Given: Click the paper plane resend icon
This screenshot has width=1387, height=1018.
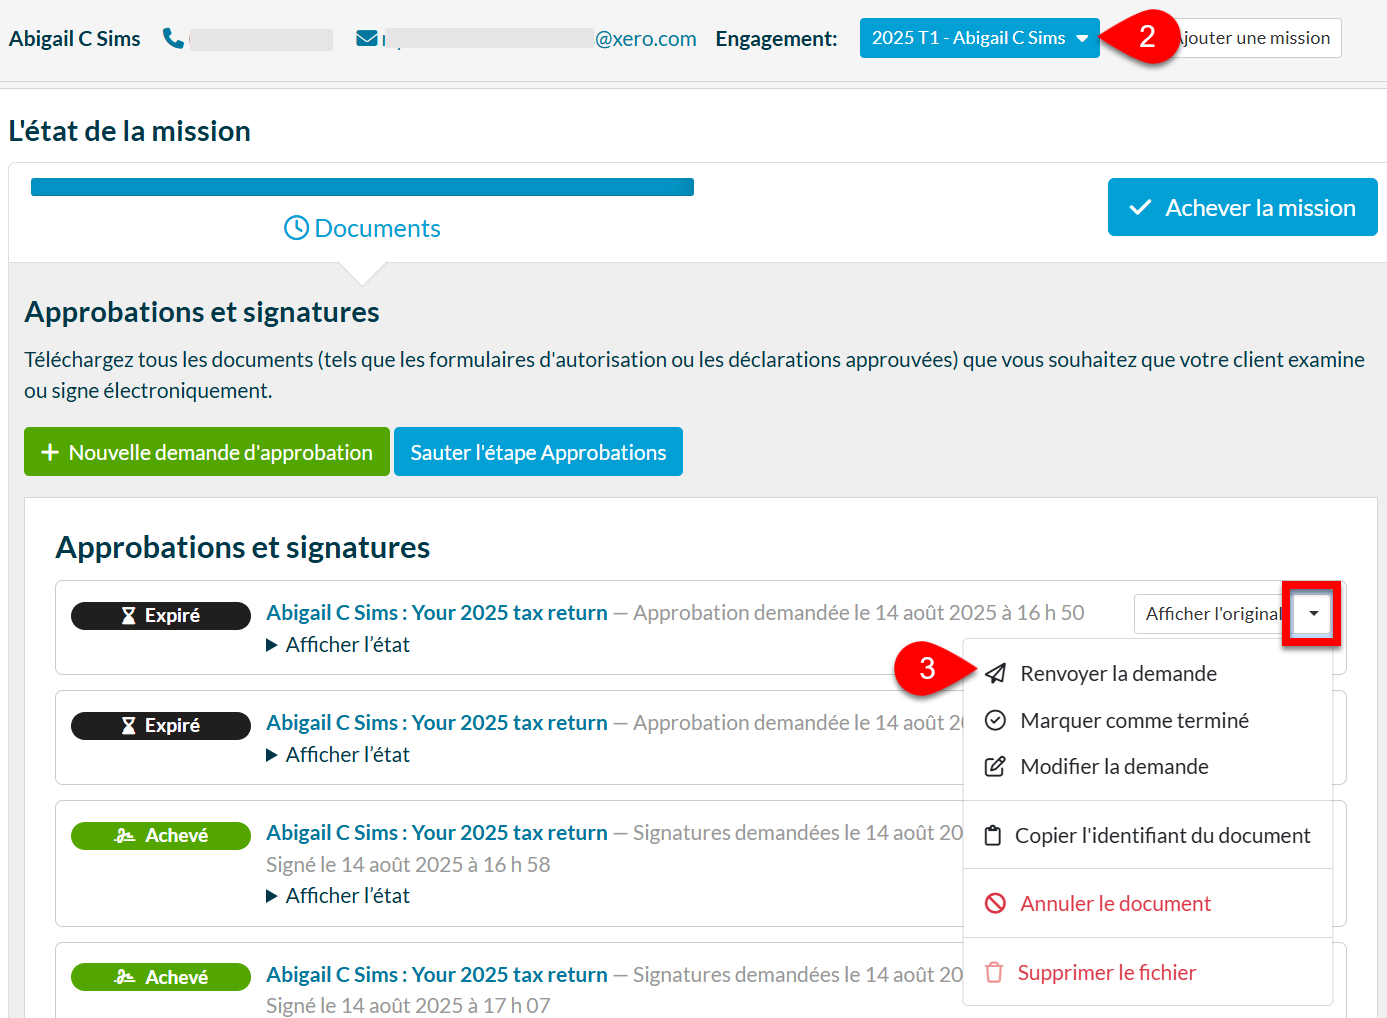Looking at the screenshot, I should (995, 673).
